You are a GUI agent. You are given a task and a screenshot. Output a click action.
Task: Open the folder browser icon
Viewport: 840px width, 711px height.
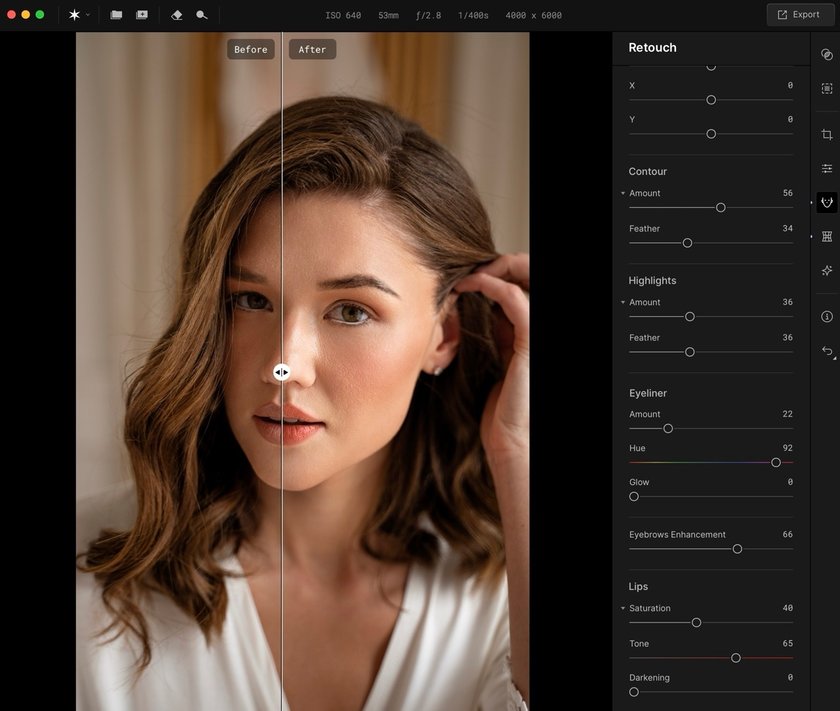point(116,15)
